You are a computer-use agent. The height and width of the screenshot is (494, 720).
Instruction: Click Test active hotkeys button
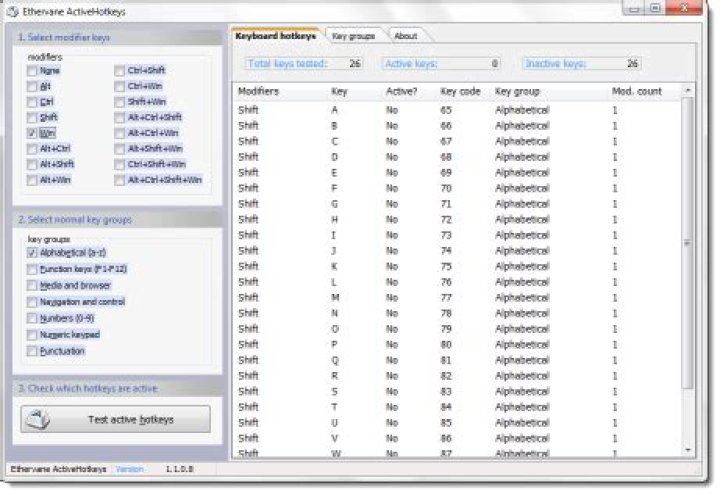(116, 419)
